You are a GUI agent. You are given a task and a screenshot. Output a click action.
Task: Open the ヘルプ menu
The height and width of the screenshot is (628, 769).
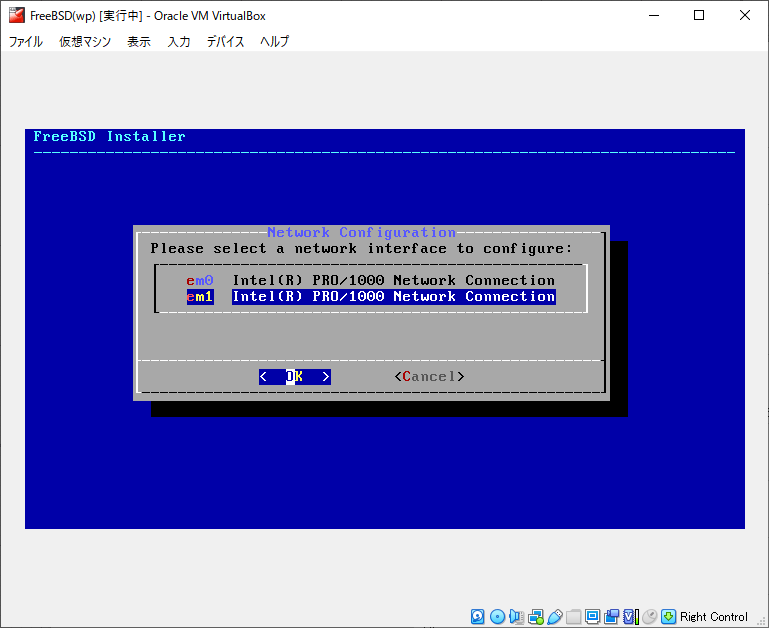point(275,42)
